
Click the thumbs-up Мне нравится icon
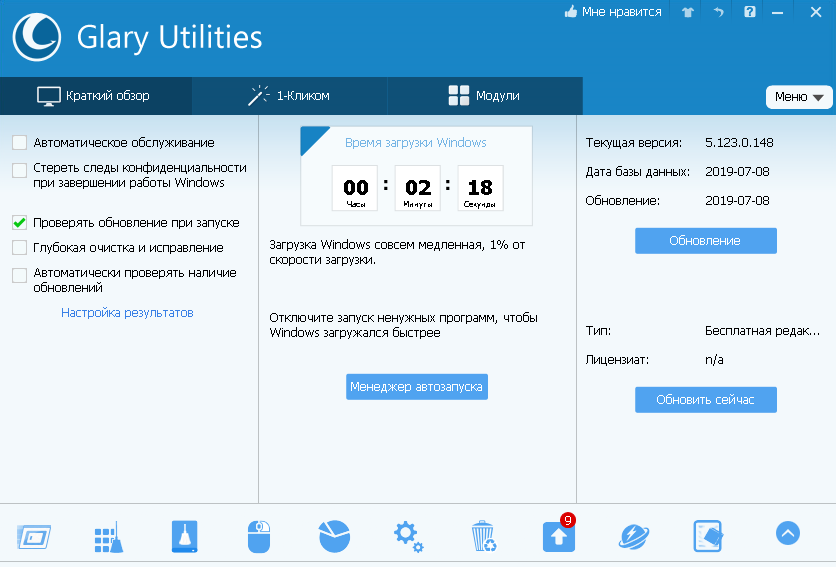[571, 12]
